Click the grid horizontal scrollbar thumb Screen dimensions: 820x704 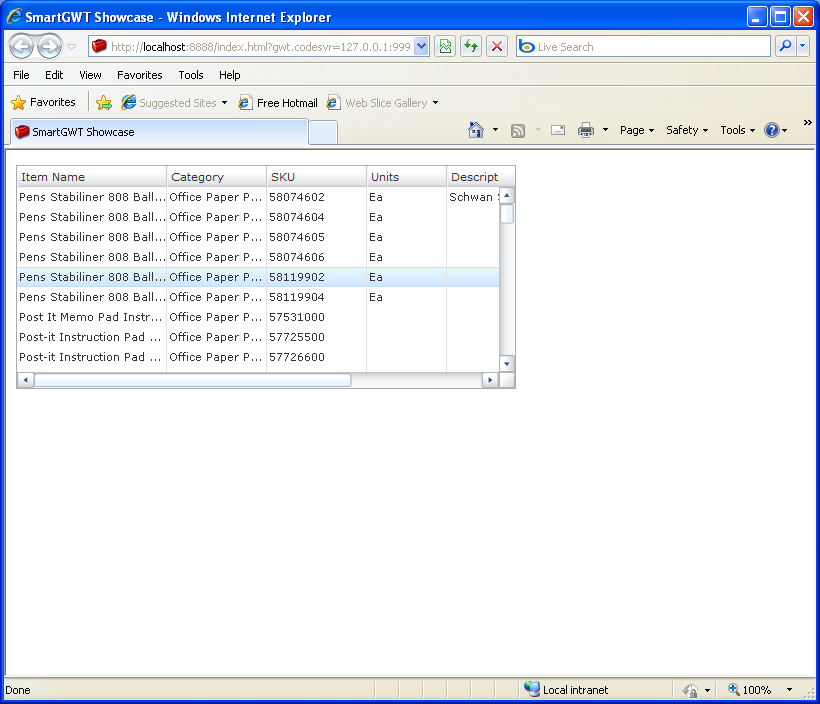(192, 380)
